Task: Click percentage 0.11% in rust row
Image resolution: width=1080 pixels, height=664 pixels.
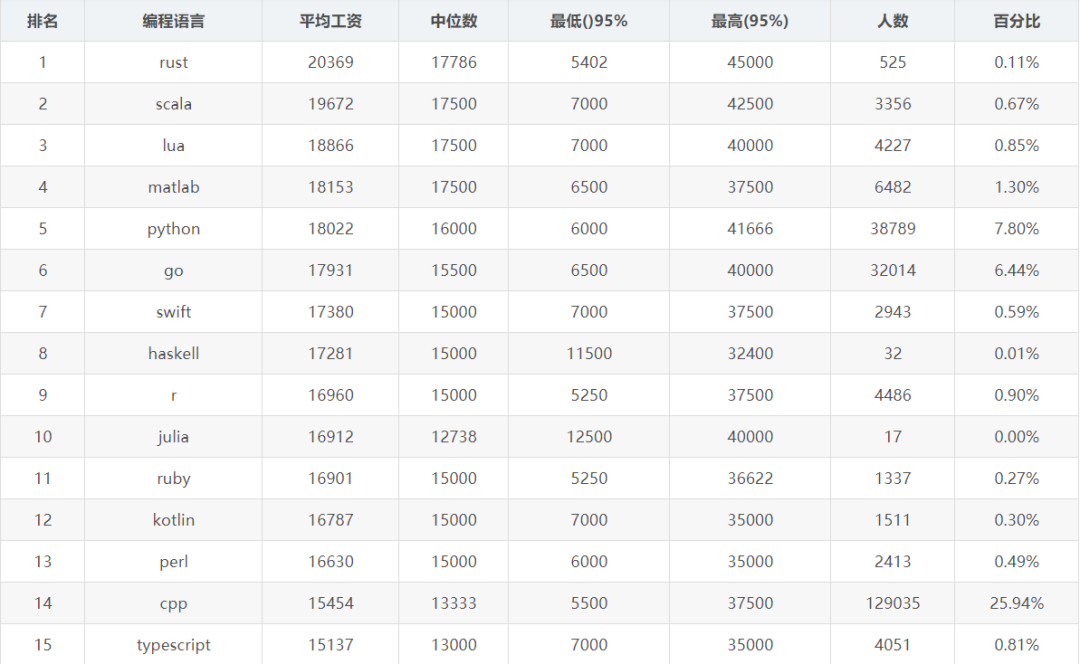Action: pos(1017,62)
